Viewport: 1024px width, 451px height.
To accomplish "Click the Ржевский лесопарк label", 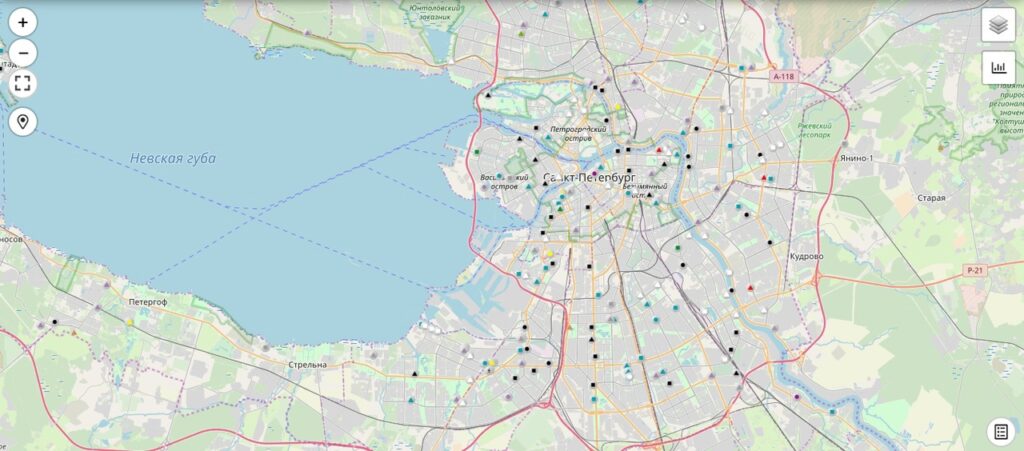I will 815,131.
